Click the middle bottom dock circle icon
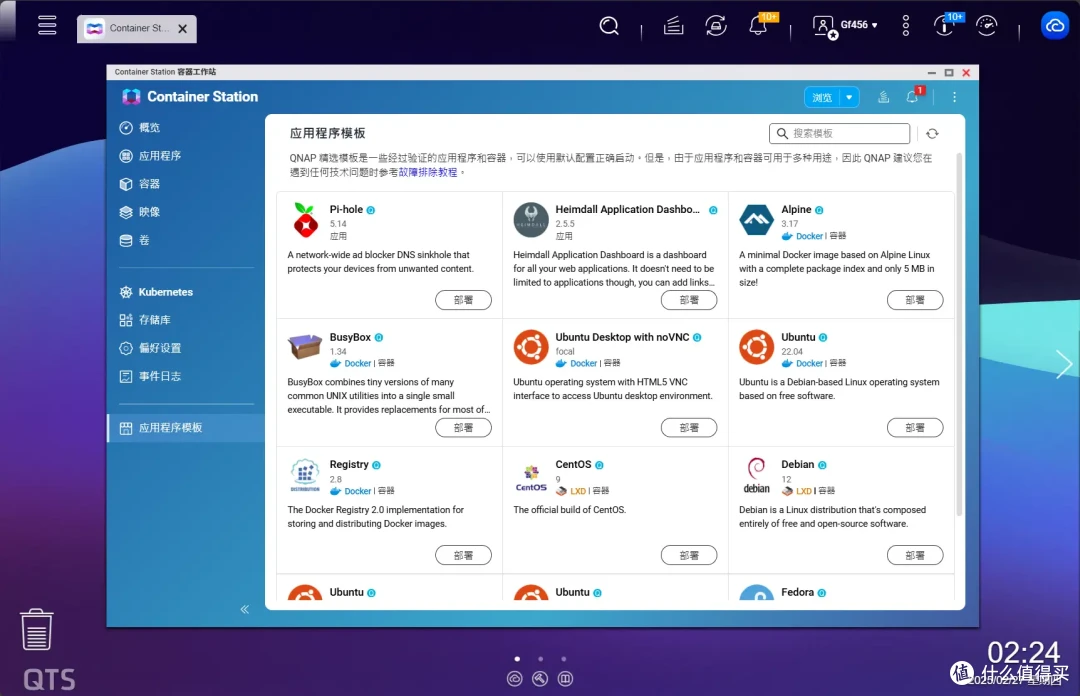Viewport: 1080px width, 696px height. coord(540,679)
